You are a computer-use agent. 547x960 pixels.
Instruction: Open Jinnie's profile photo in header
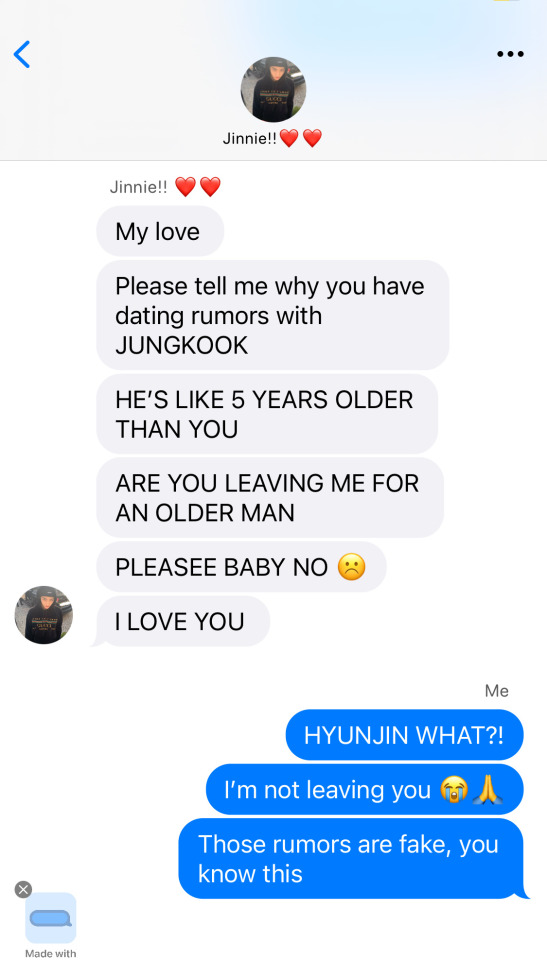273,89
